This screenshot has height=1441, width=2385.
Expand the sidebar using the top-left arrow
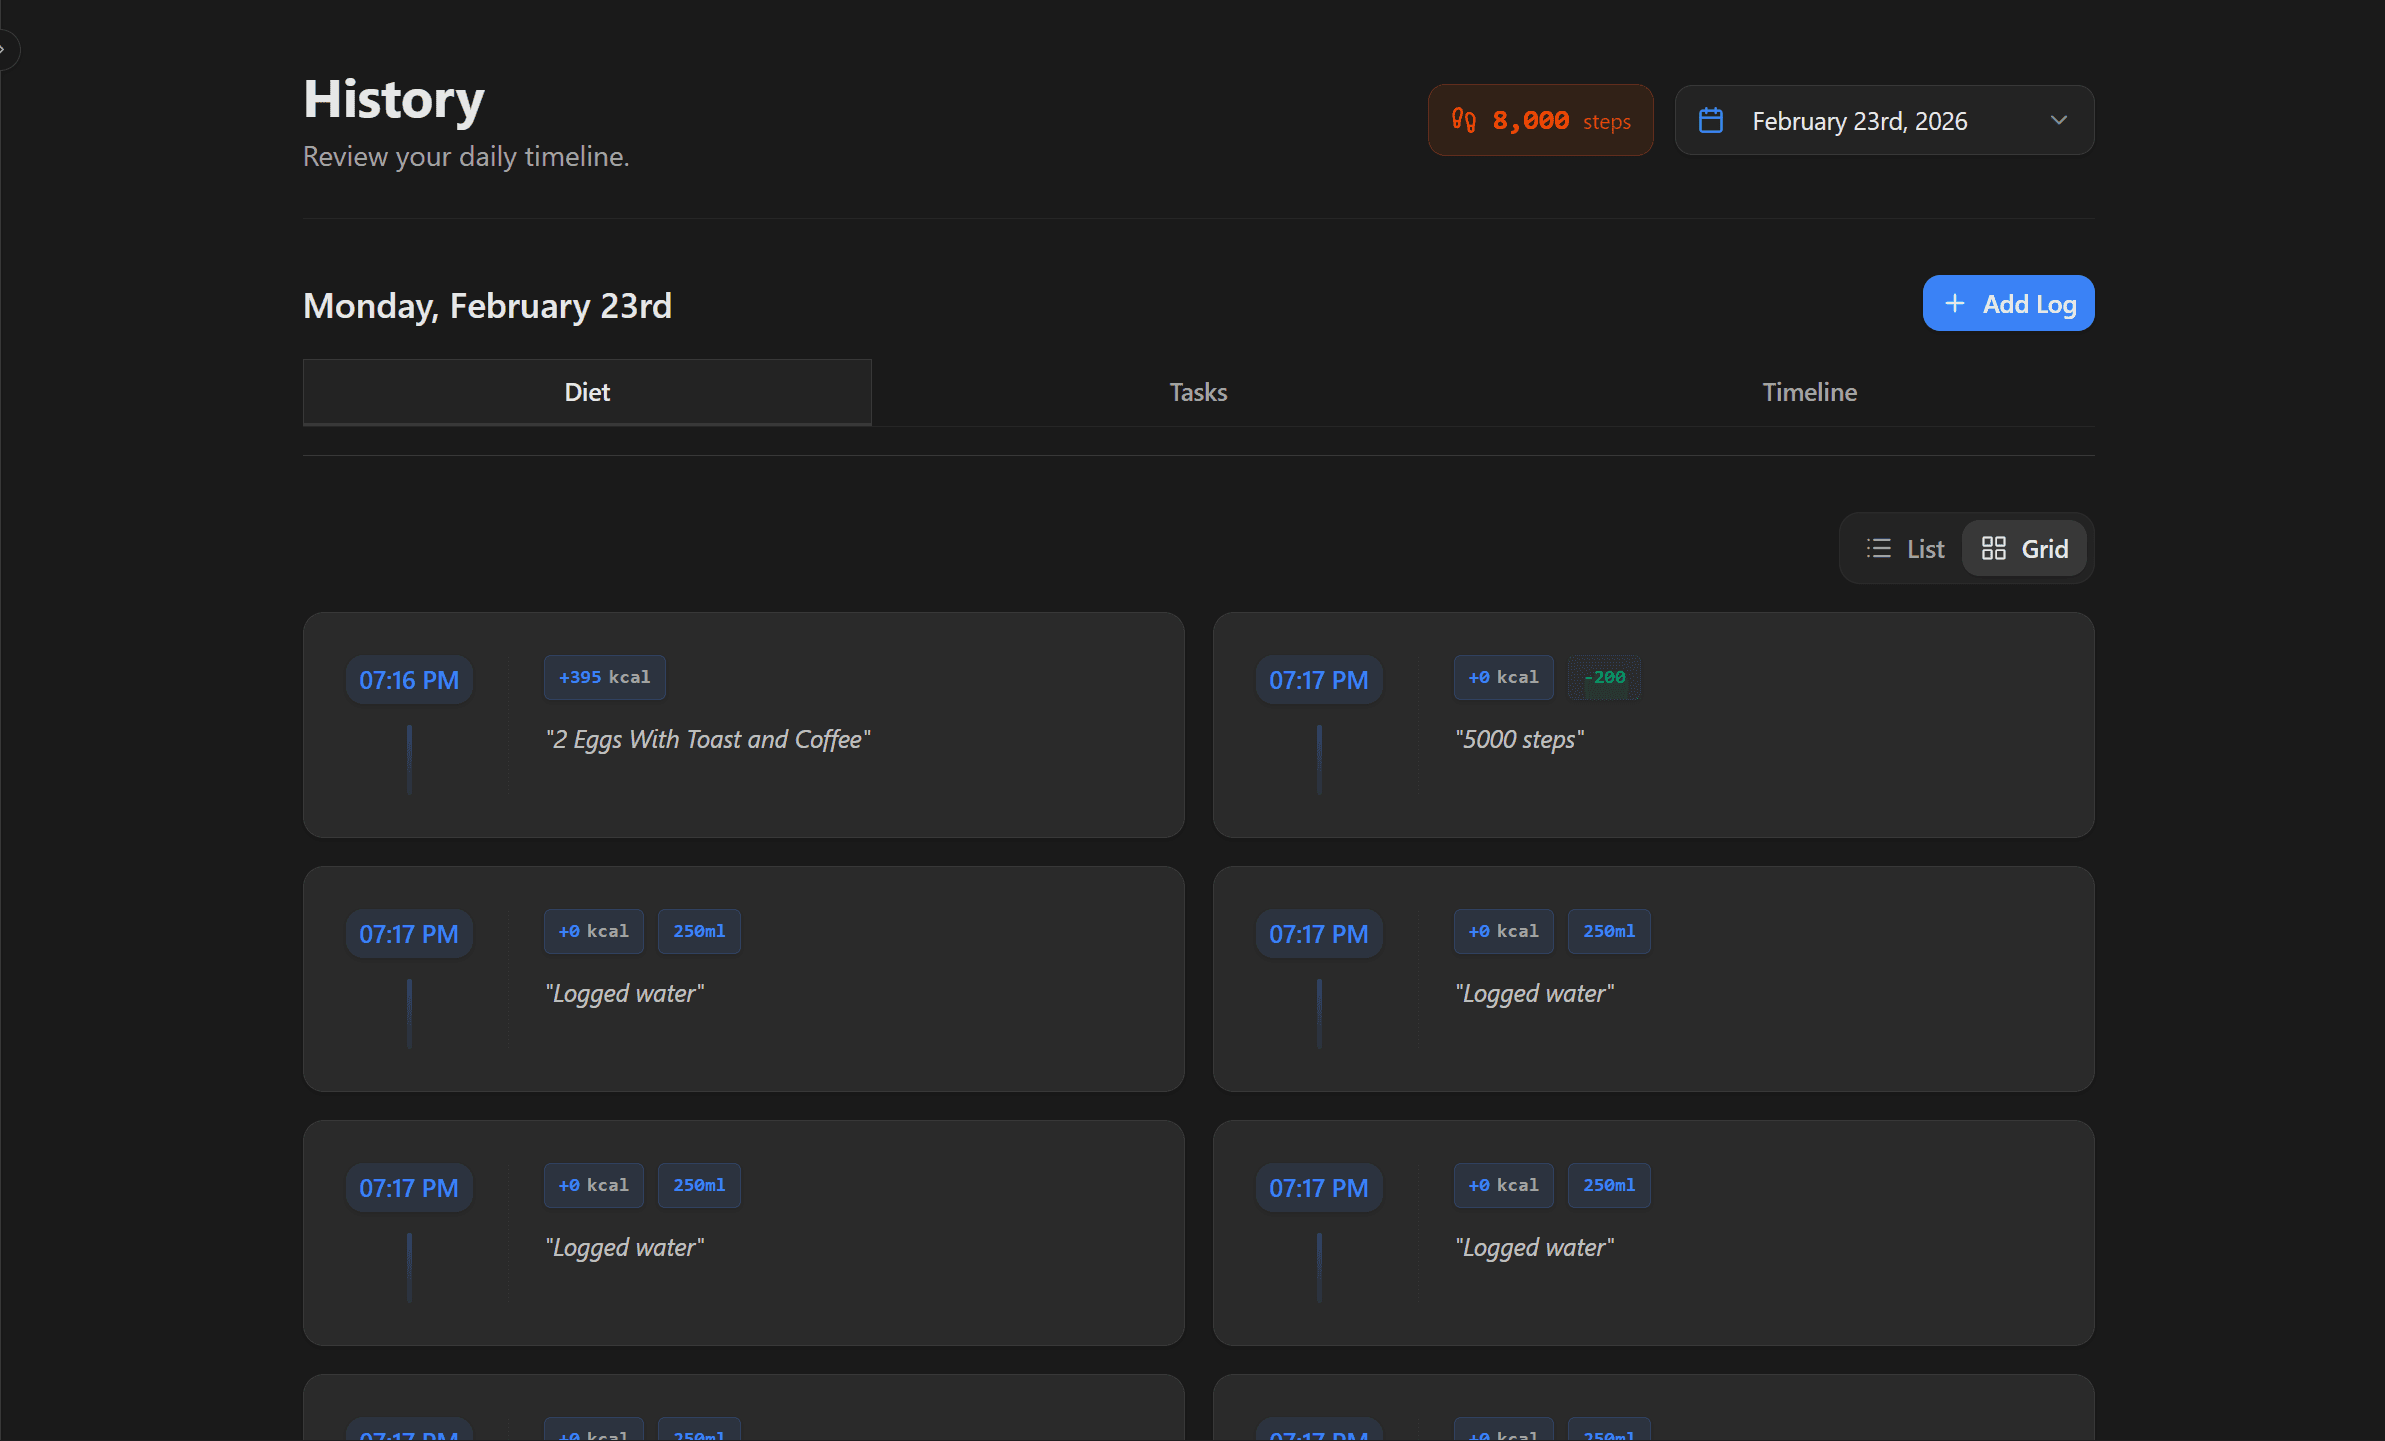pyautogui.click(x=8, y=48)
